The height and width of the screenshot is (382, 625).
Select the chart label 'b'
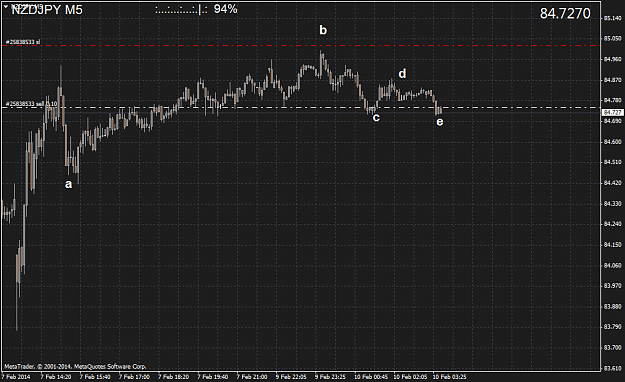(x=323, y=30)
